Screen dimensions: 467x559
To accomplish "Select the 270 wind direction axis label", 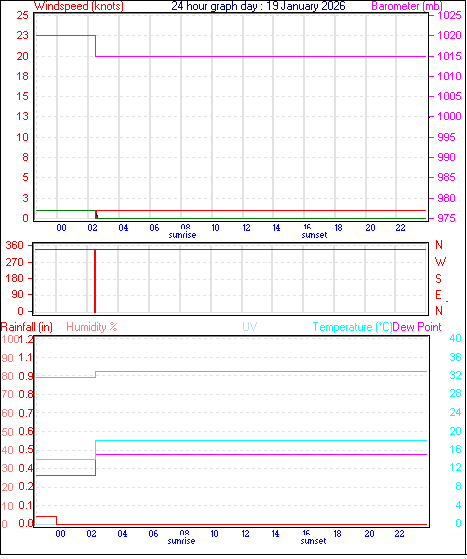I will click(x=15, y=262).
